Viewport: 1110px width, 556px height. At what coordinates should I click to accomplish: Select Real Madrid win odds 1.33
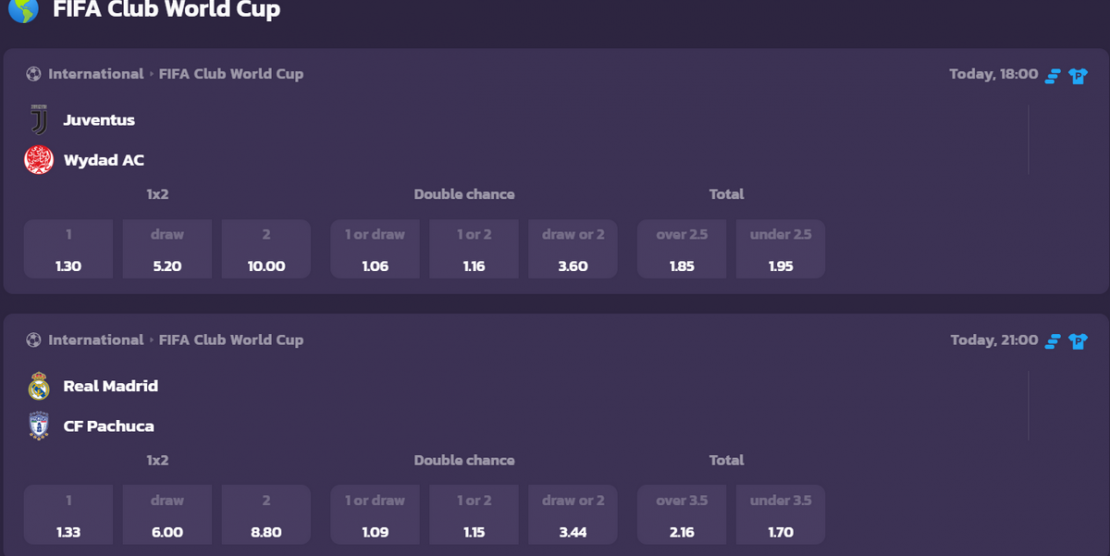(68, 515)
